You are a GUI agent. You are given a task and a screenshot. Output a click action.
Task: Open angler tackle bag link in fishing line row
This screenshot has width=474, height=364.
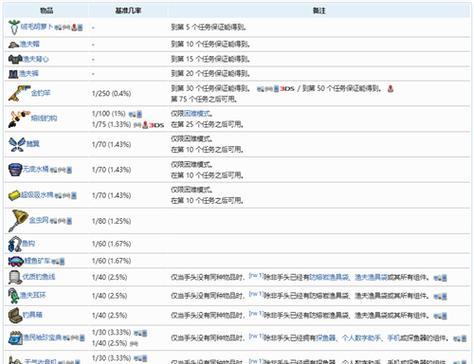[371, 277]
